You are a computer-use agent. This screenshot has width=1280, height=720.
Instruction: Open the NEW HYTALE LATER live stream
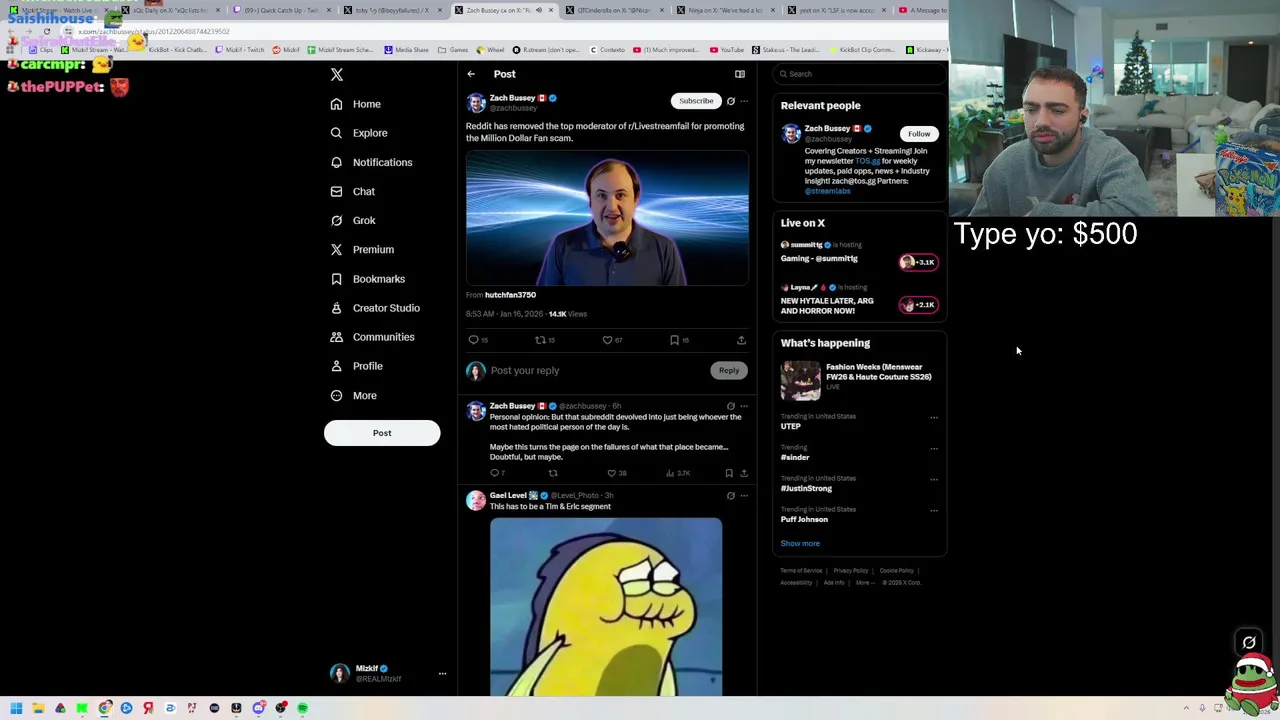[859, 300]
